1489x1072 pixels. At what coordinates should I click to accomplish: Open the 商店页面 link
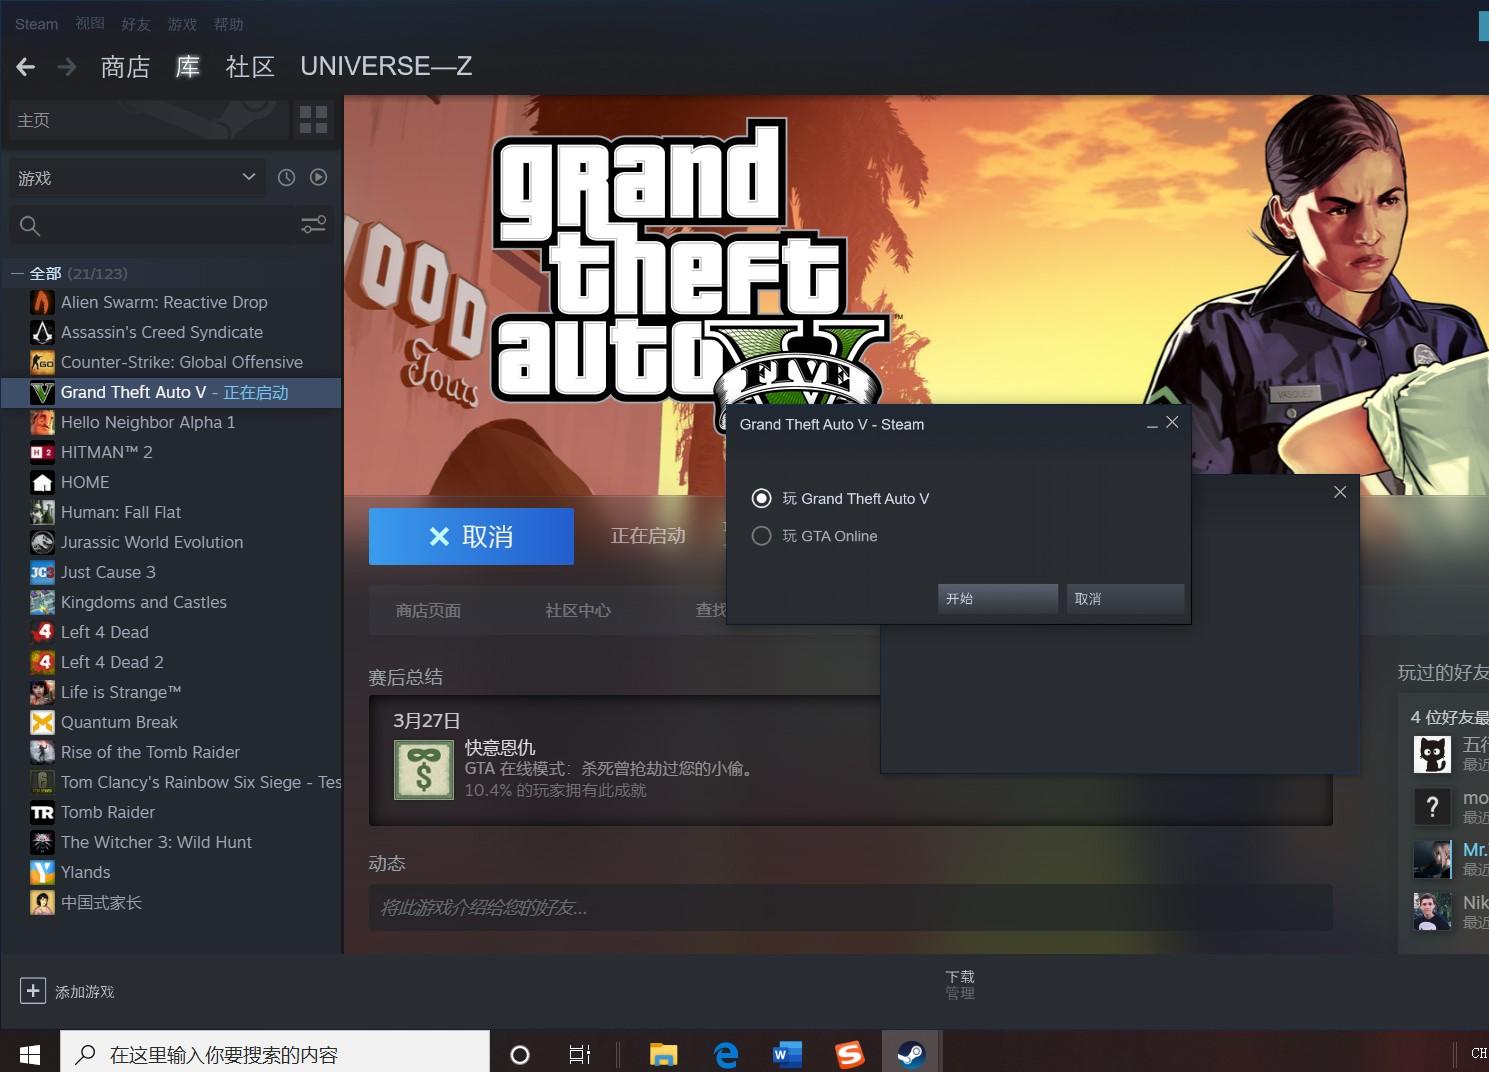coord(428,610)
